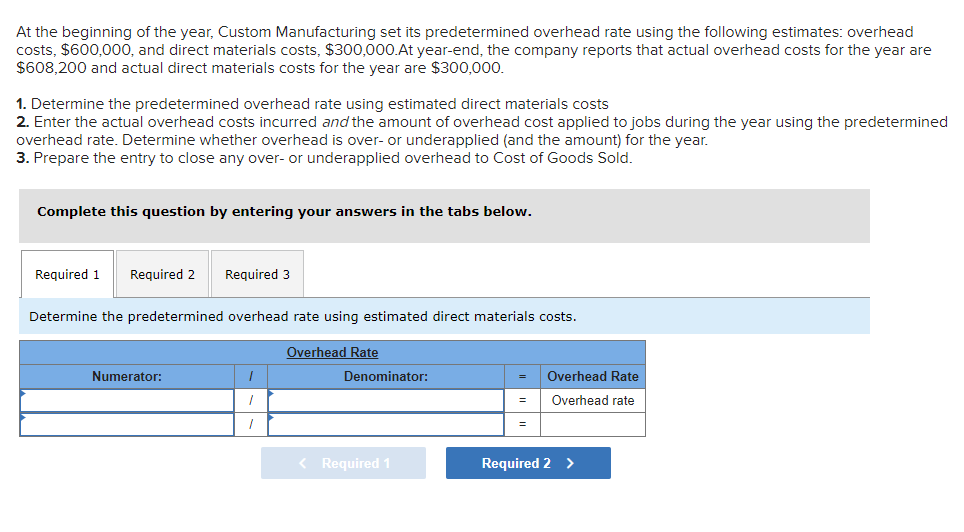Click the slash divider in the second data row

click(x=250, y=424)
